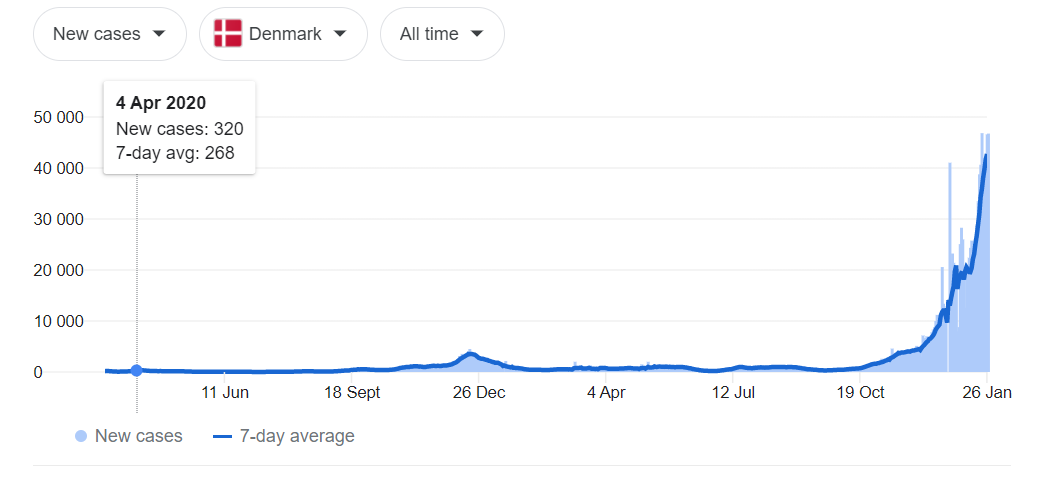
Task: Click the 50 000 y-axis label
Action: coord(58,117)
